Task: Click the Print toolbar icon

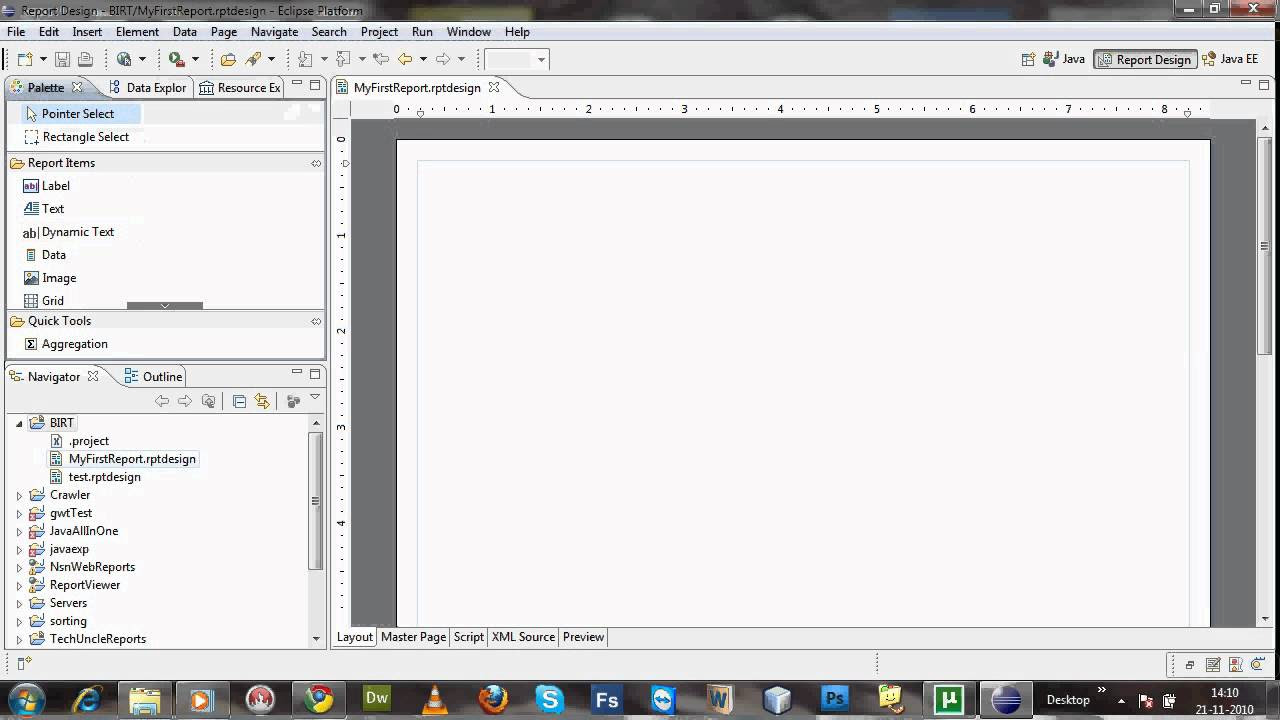Action: (85, 60)
